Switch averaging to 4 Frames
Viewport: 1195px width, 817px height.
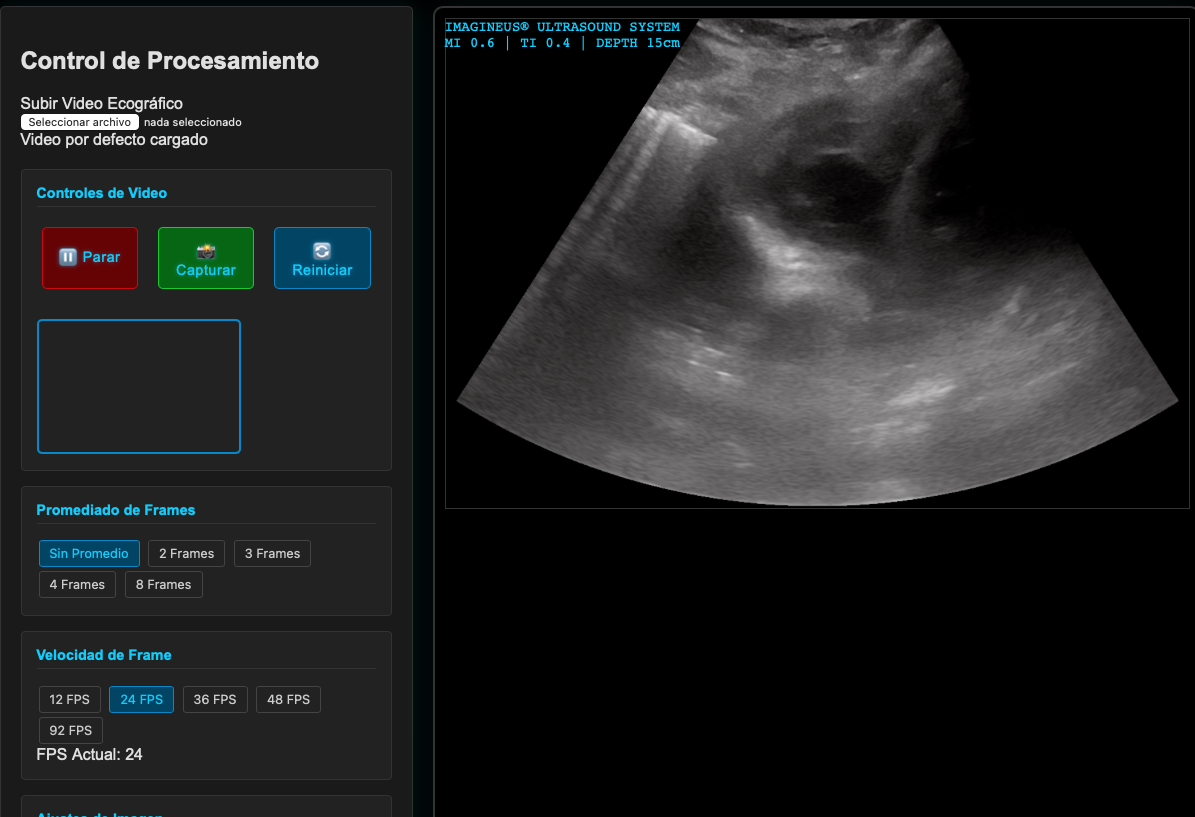(77, 585)
